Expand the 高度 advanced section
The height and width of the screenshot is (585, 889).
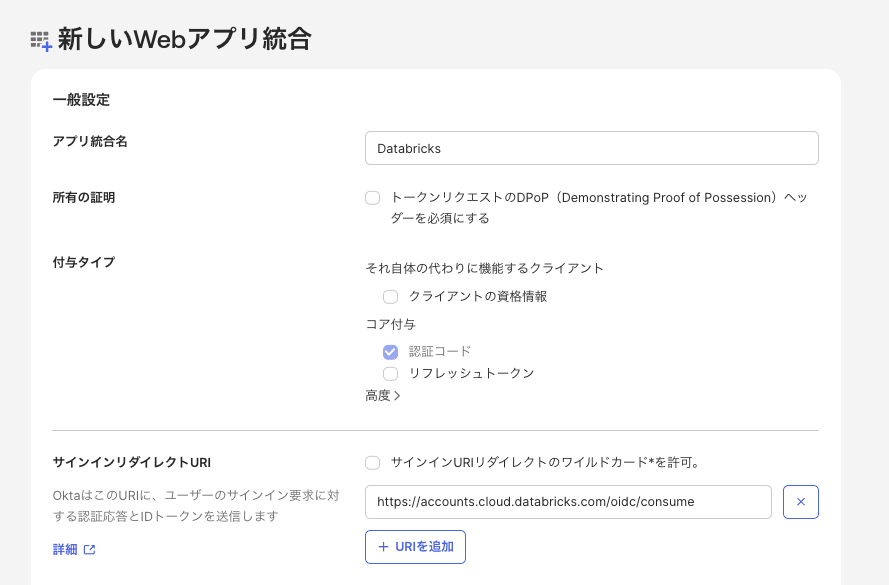[383, 396]
